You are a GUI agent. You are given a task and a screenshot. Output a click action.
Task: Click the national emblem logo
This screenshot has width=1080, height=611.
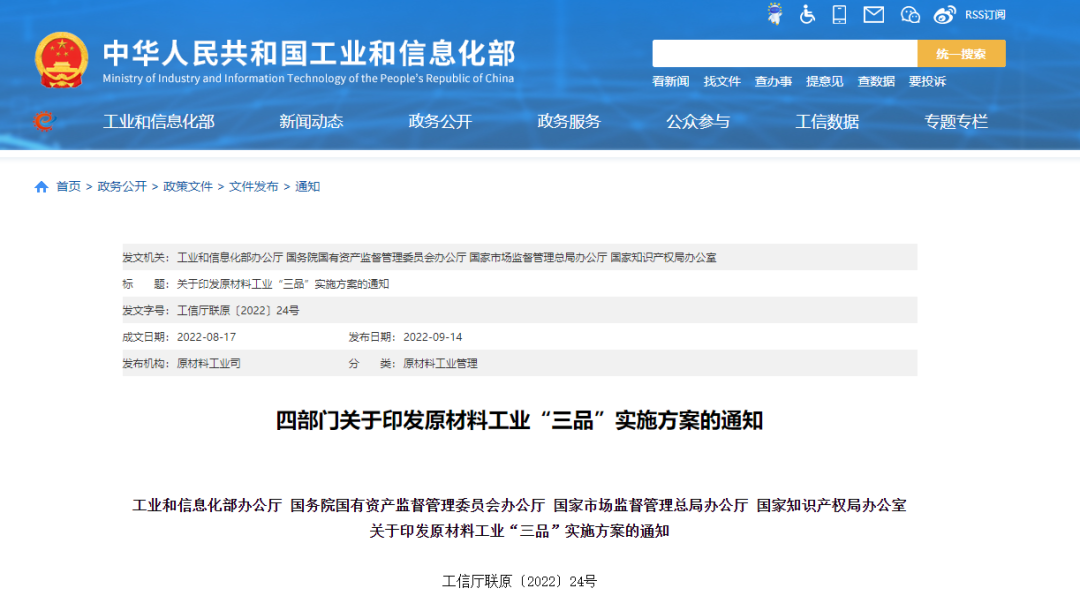click(63, 56)
